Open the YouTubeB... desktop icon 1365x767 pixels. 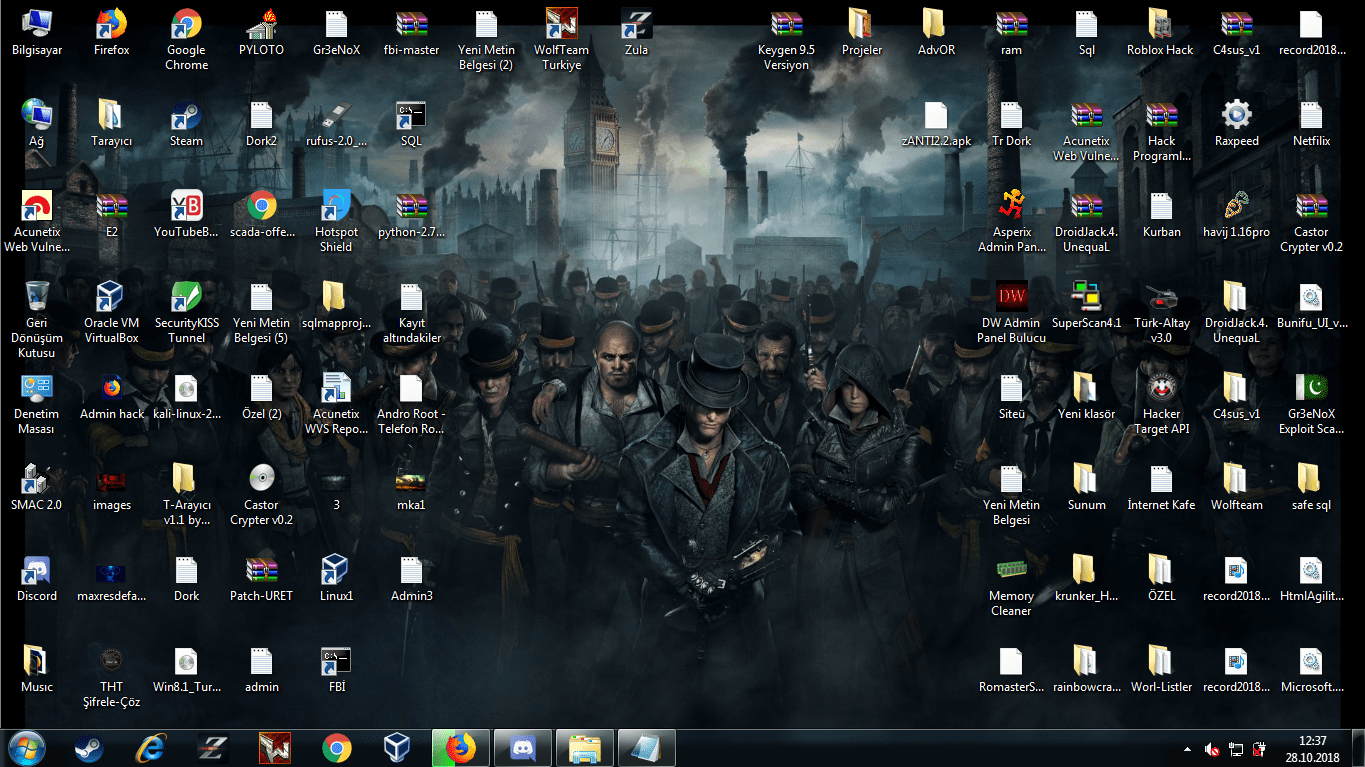(x=187, y=215)
